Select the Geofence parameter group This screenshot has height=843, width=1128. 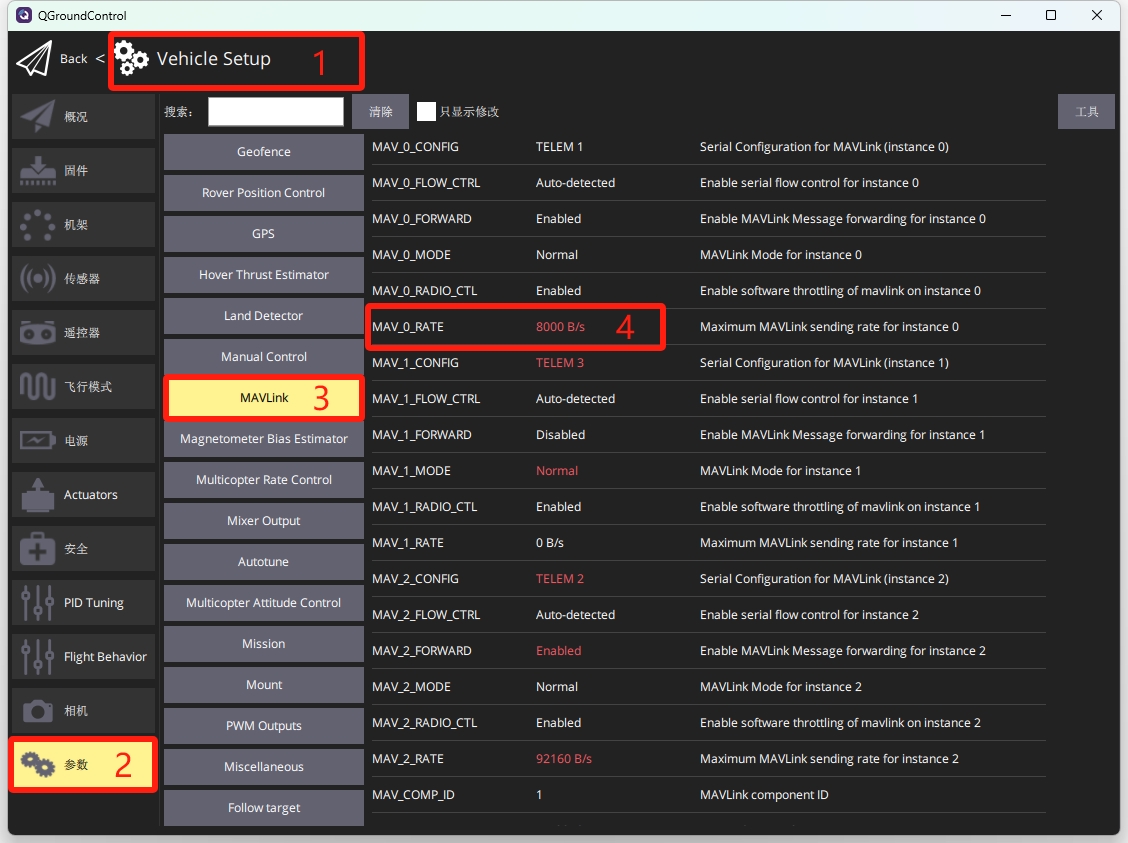(x=264, y=152)
